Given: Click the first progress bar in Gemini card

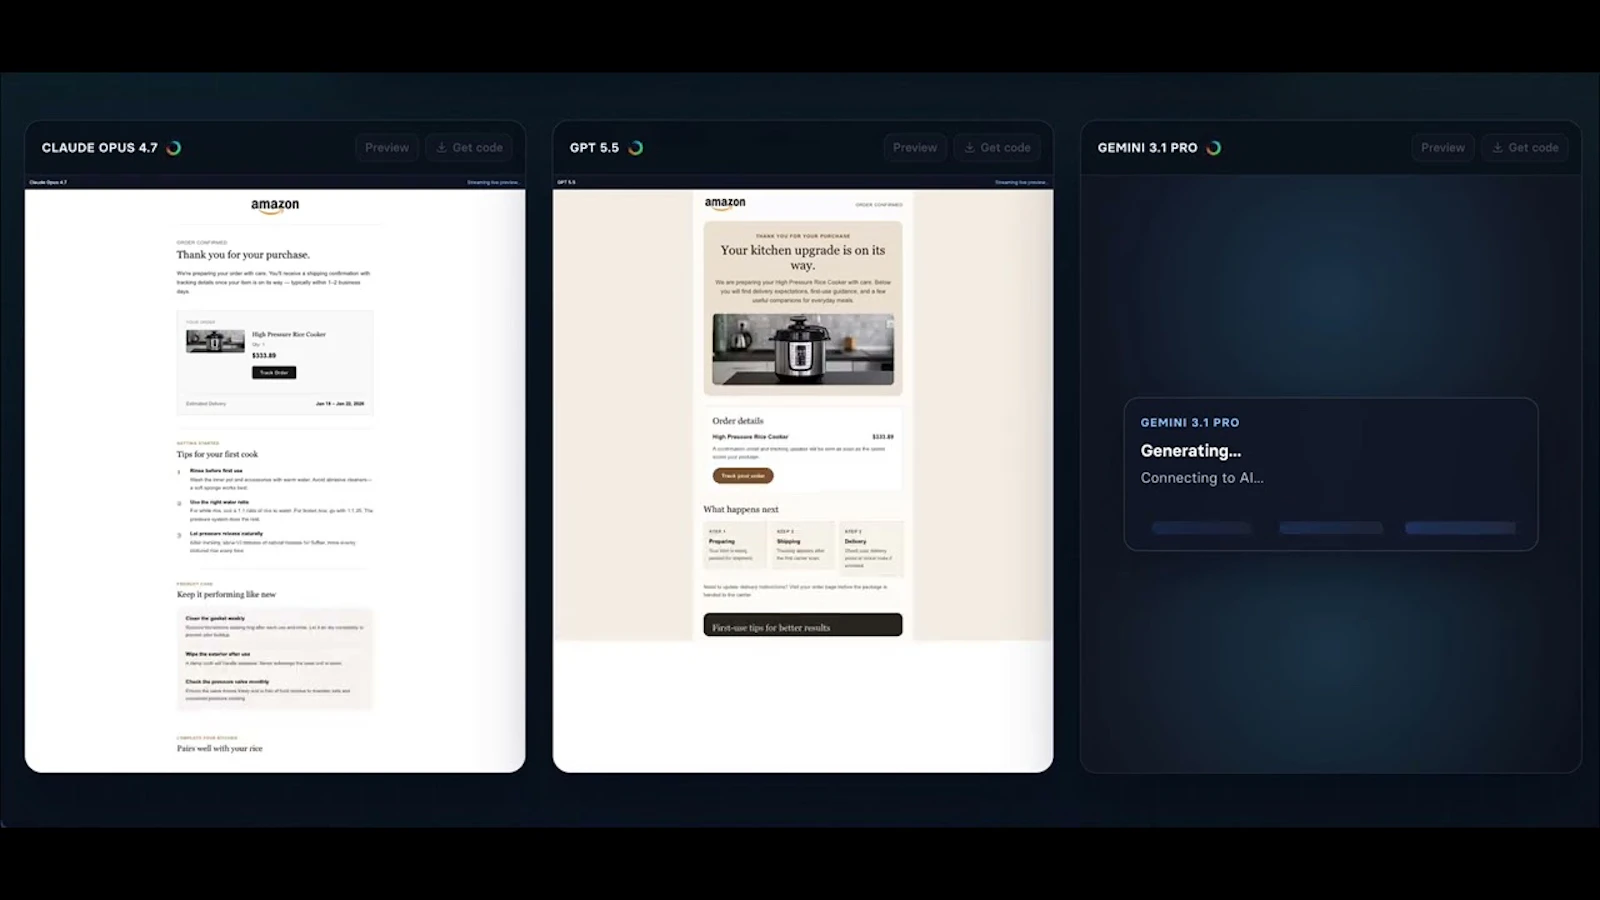Looking at the screenshot, I should point(1201,528).
